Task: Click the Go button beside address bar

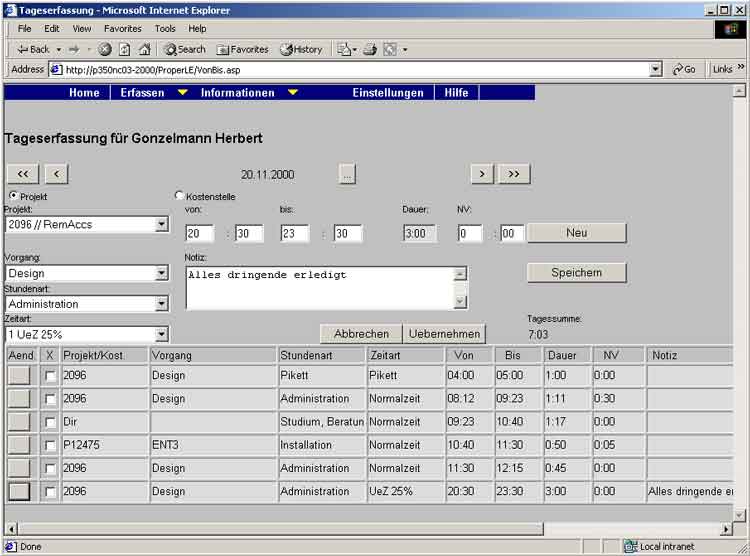Action: [x=684, y=69]
